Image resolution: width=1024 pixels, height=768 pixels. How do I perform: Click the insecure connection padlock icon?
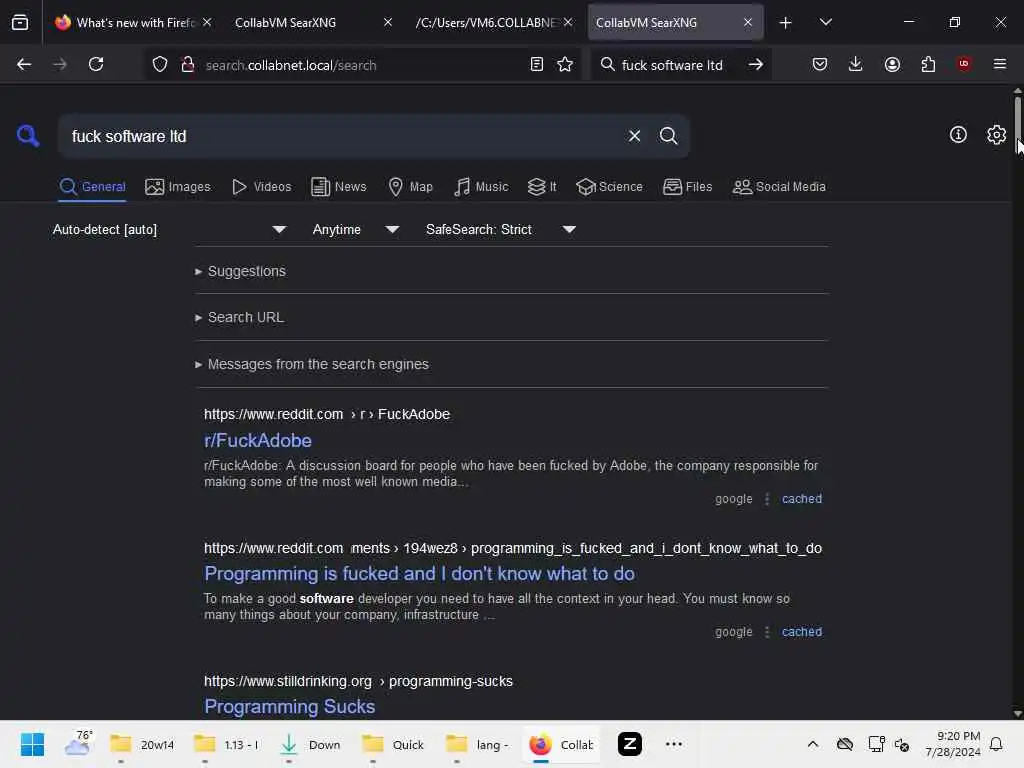click(187, 65)
